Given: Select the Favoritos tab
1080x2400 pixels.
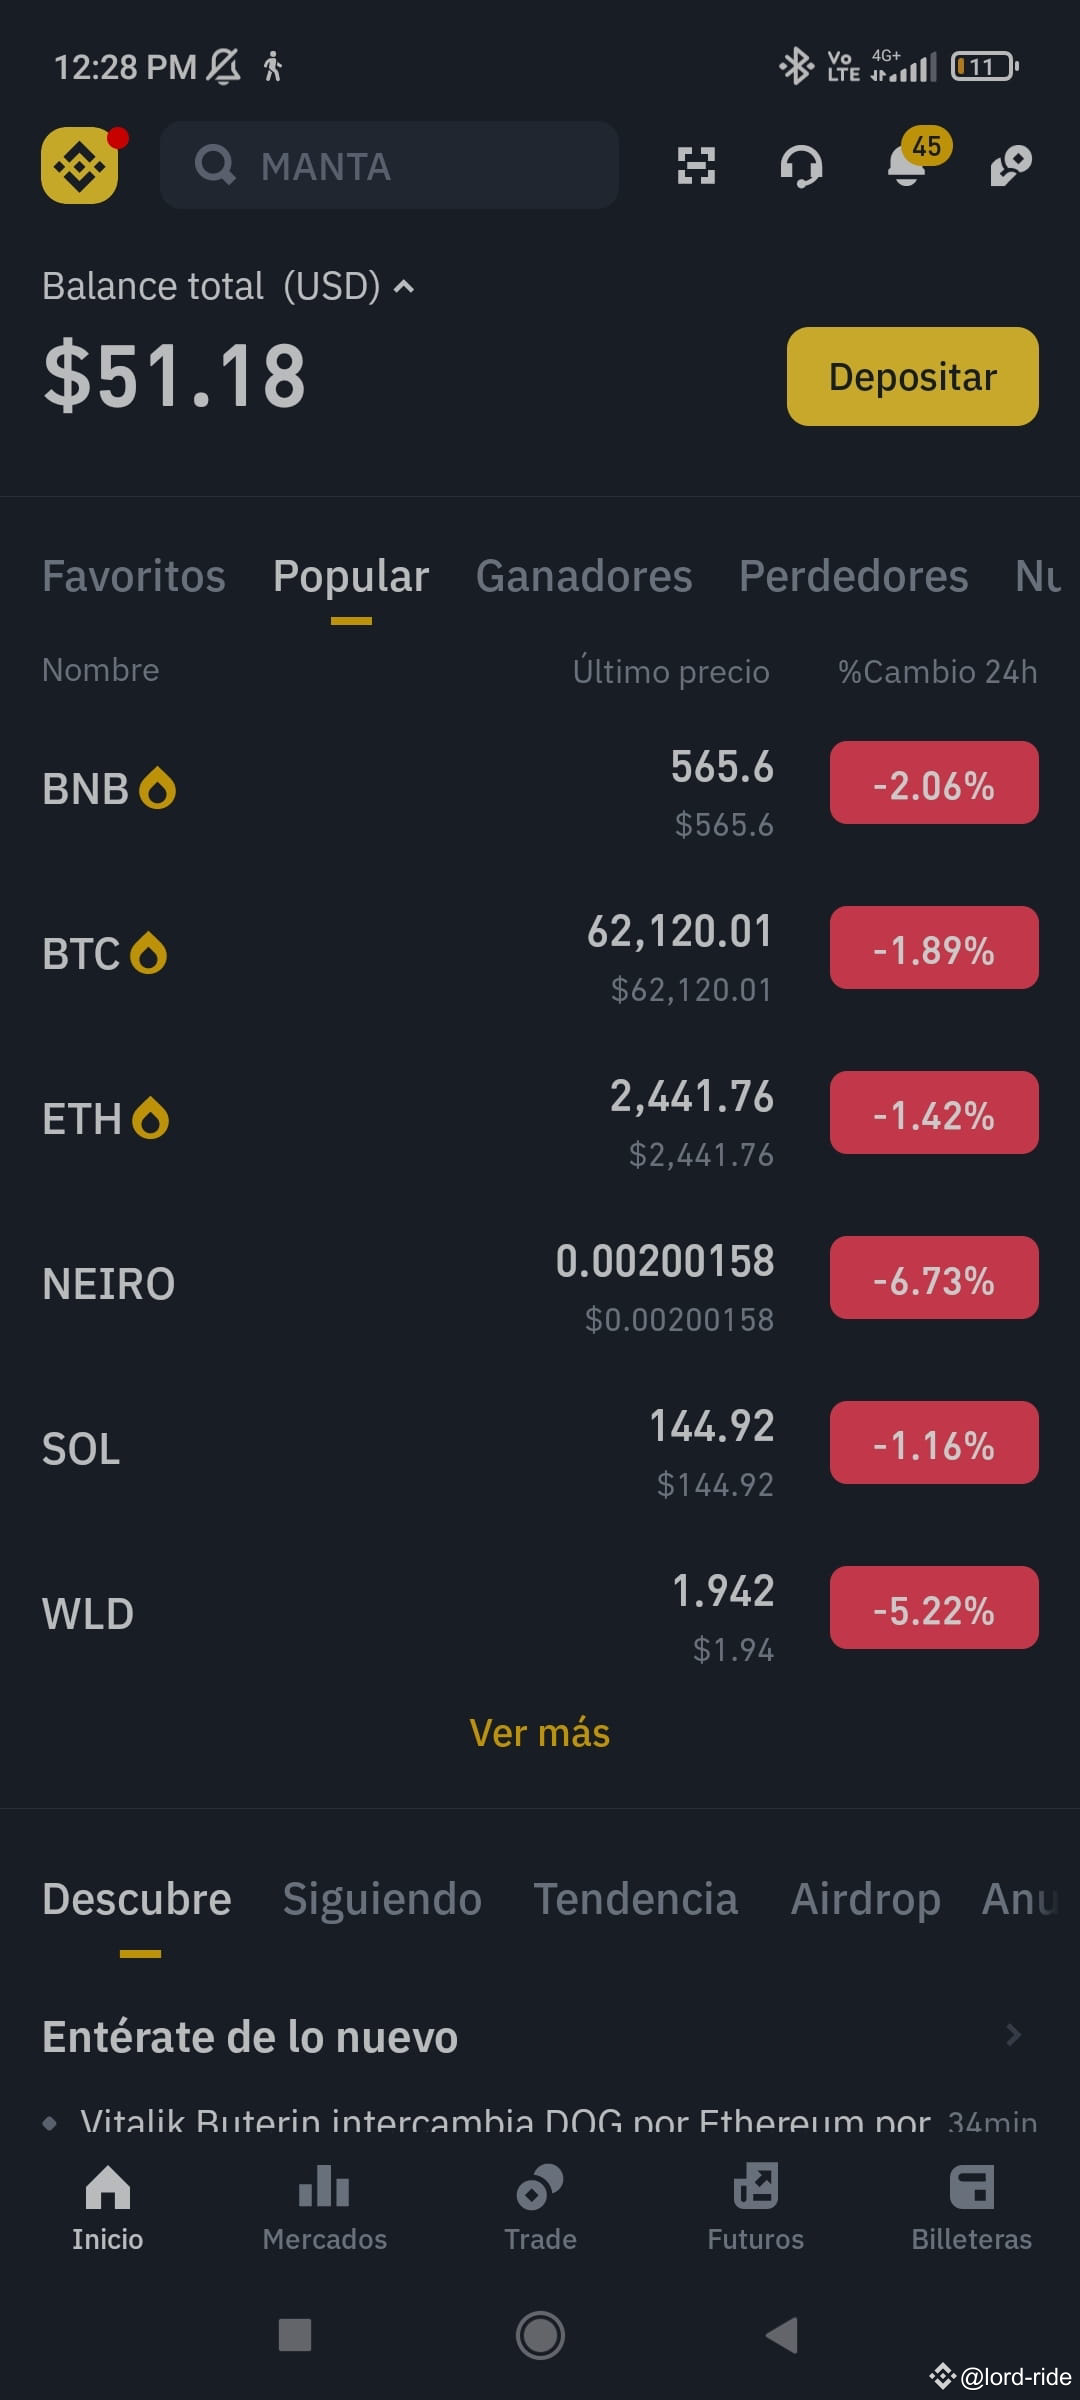Looking at the screenshot, I should click(x=134, y=577).
